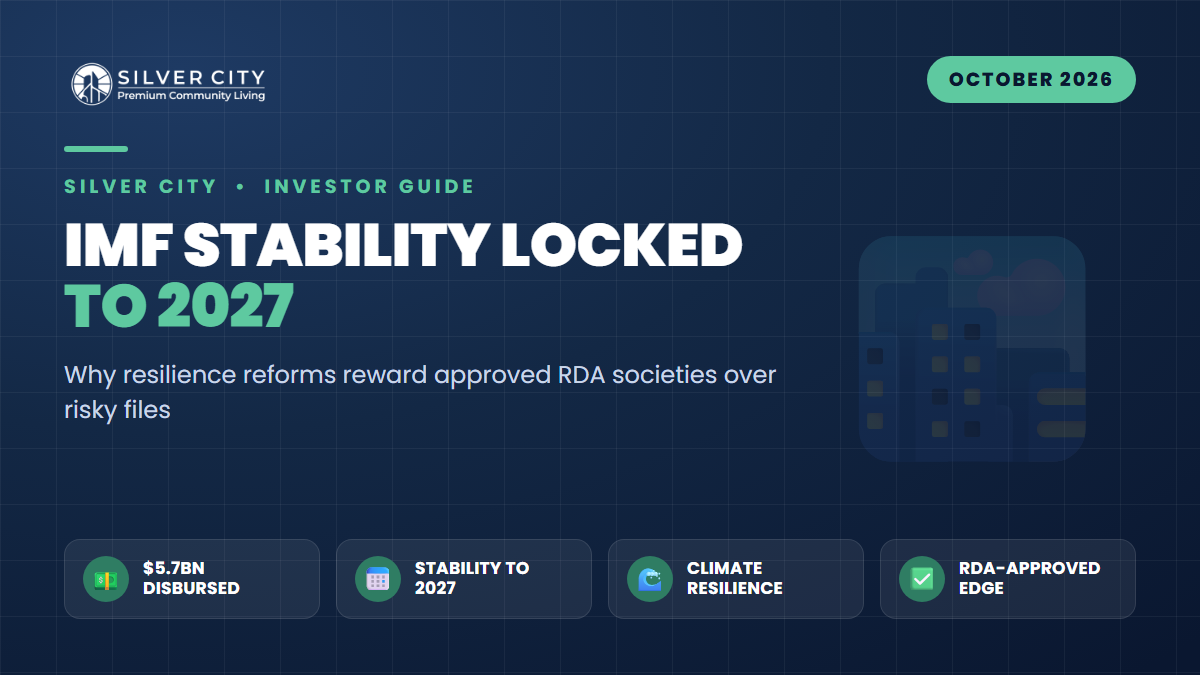
Task: Click the $5.7BN Disbursed card text
Action: pos(191,578)
